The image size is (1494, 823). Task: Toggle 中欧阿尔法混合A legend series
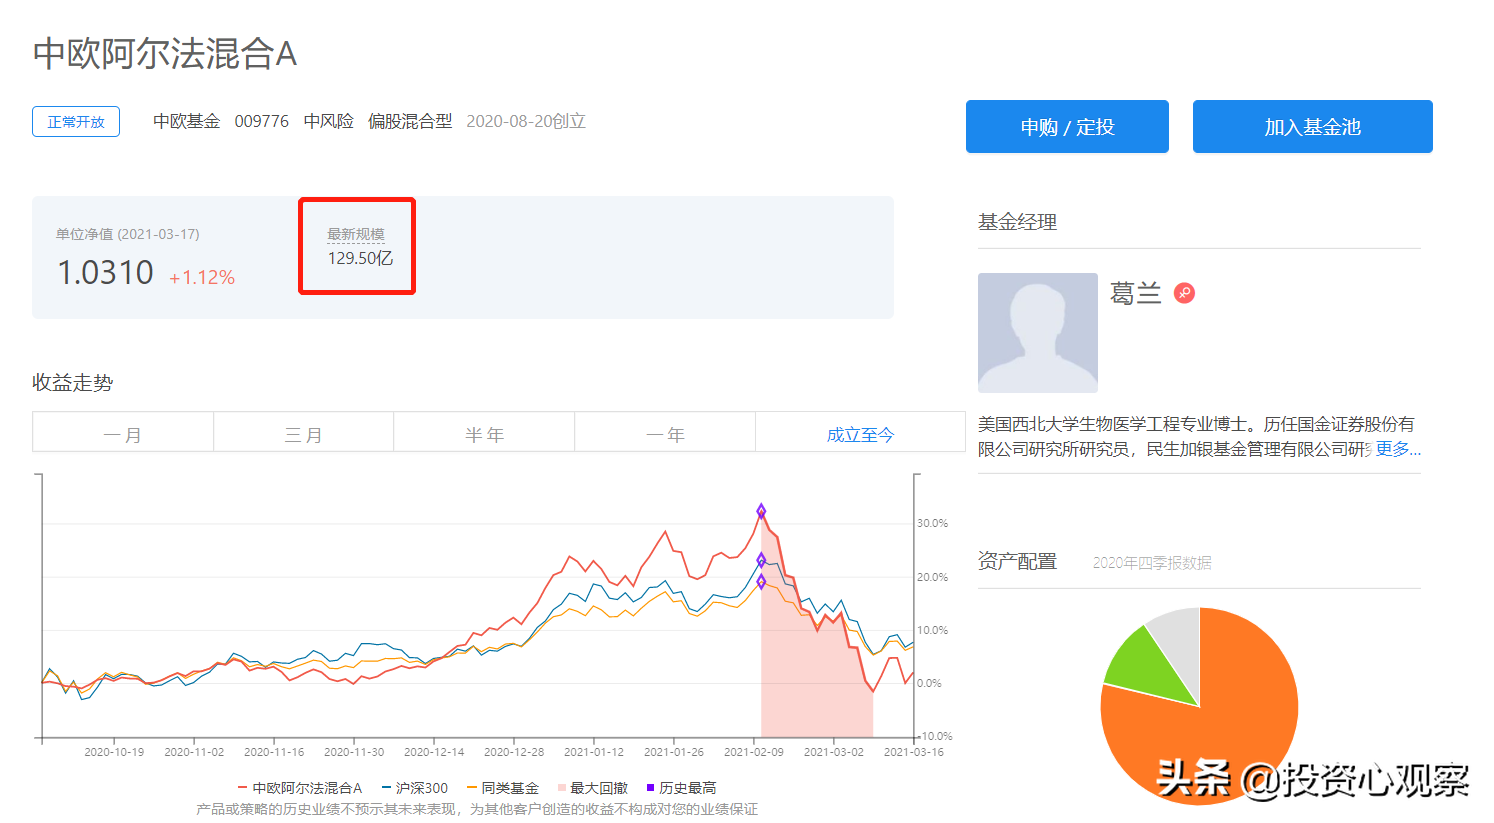pos(300,788)
